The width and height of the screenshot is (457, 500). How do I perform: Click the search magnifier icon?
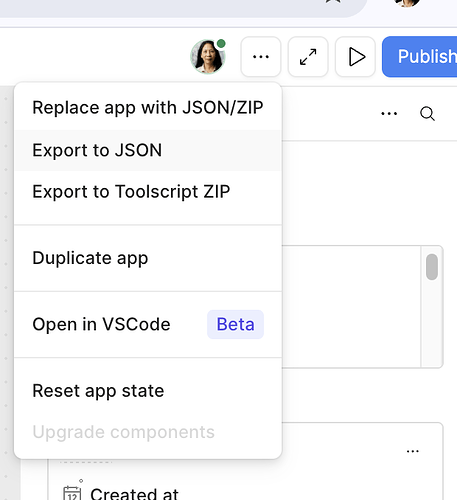click(427, 114)
